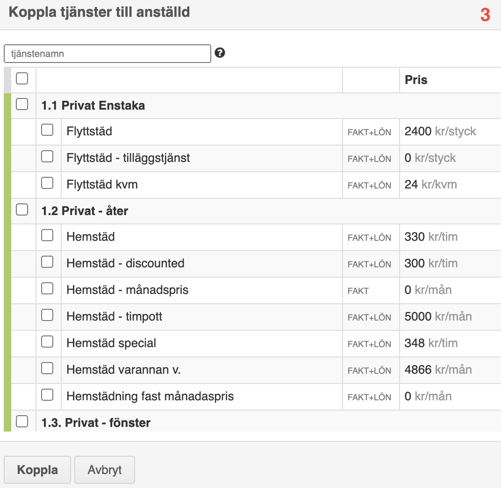
Task: Focus the tjänstenamn search field
Action: pos(107,53)
